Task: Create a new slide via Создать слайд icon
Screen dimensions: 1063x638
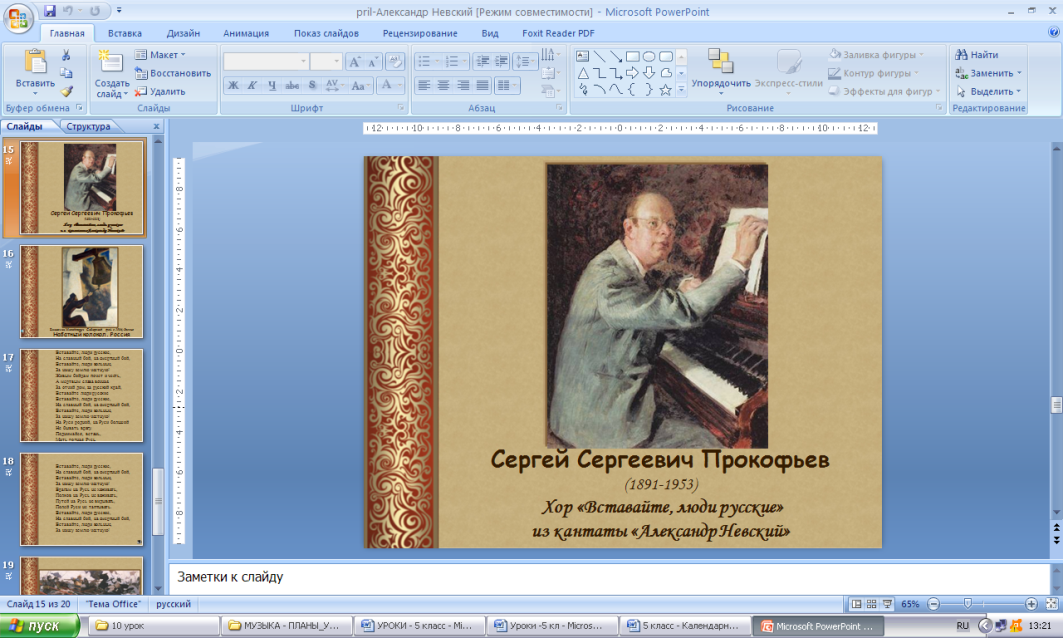Action: (111, 61)
